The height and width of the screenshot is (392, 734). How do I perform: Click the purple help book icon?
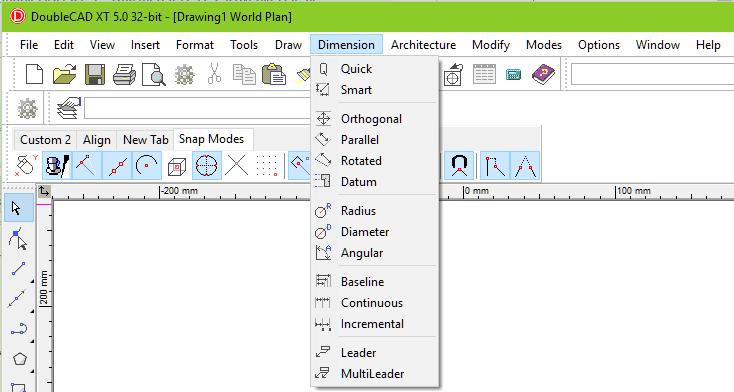[x=543, y=74]
